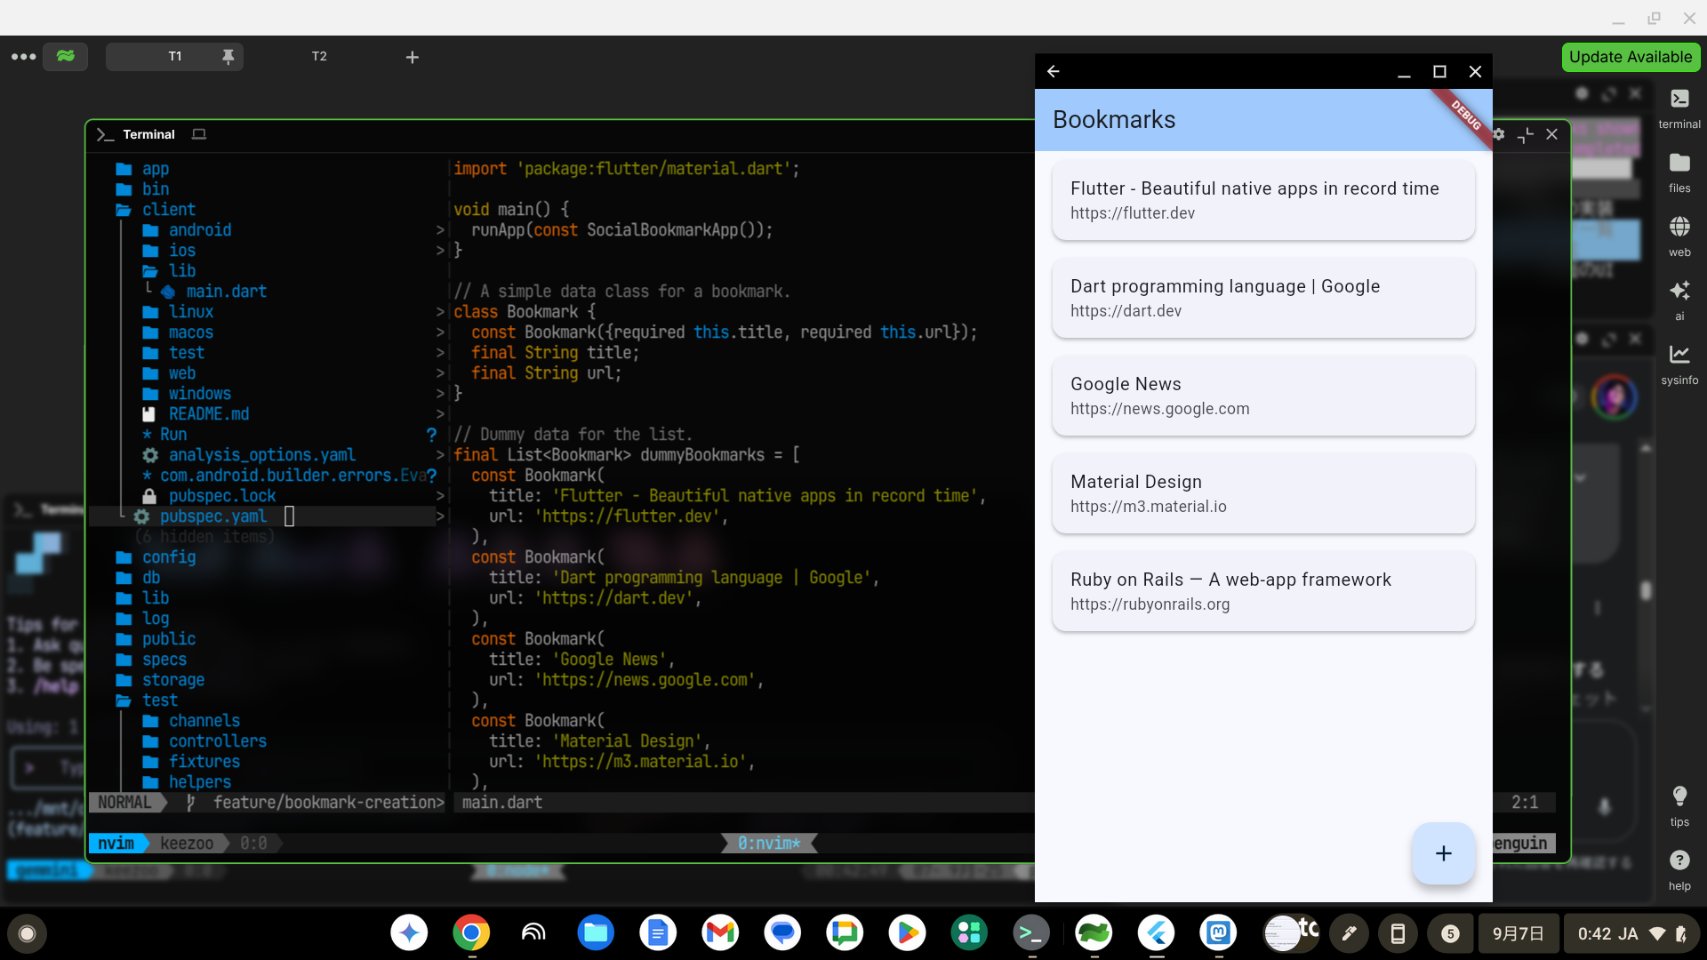Open the calendar date 9月7日
The width and height of the screenshot is (1707, 960).
click(1518, 934)
